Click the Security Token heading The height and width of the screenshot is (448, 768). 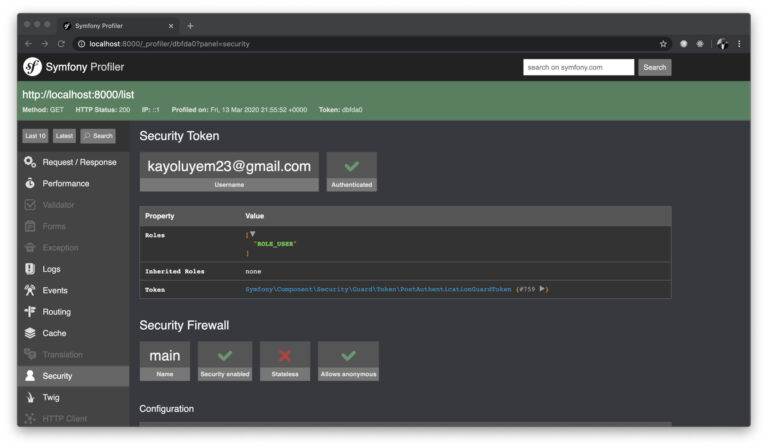coord(179,136)
